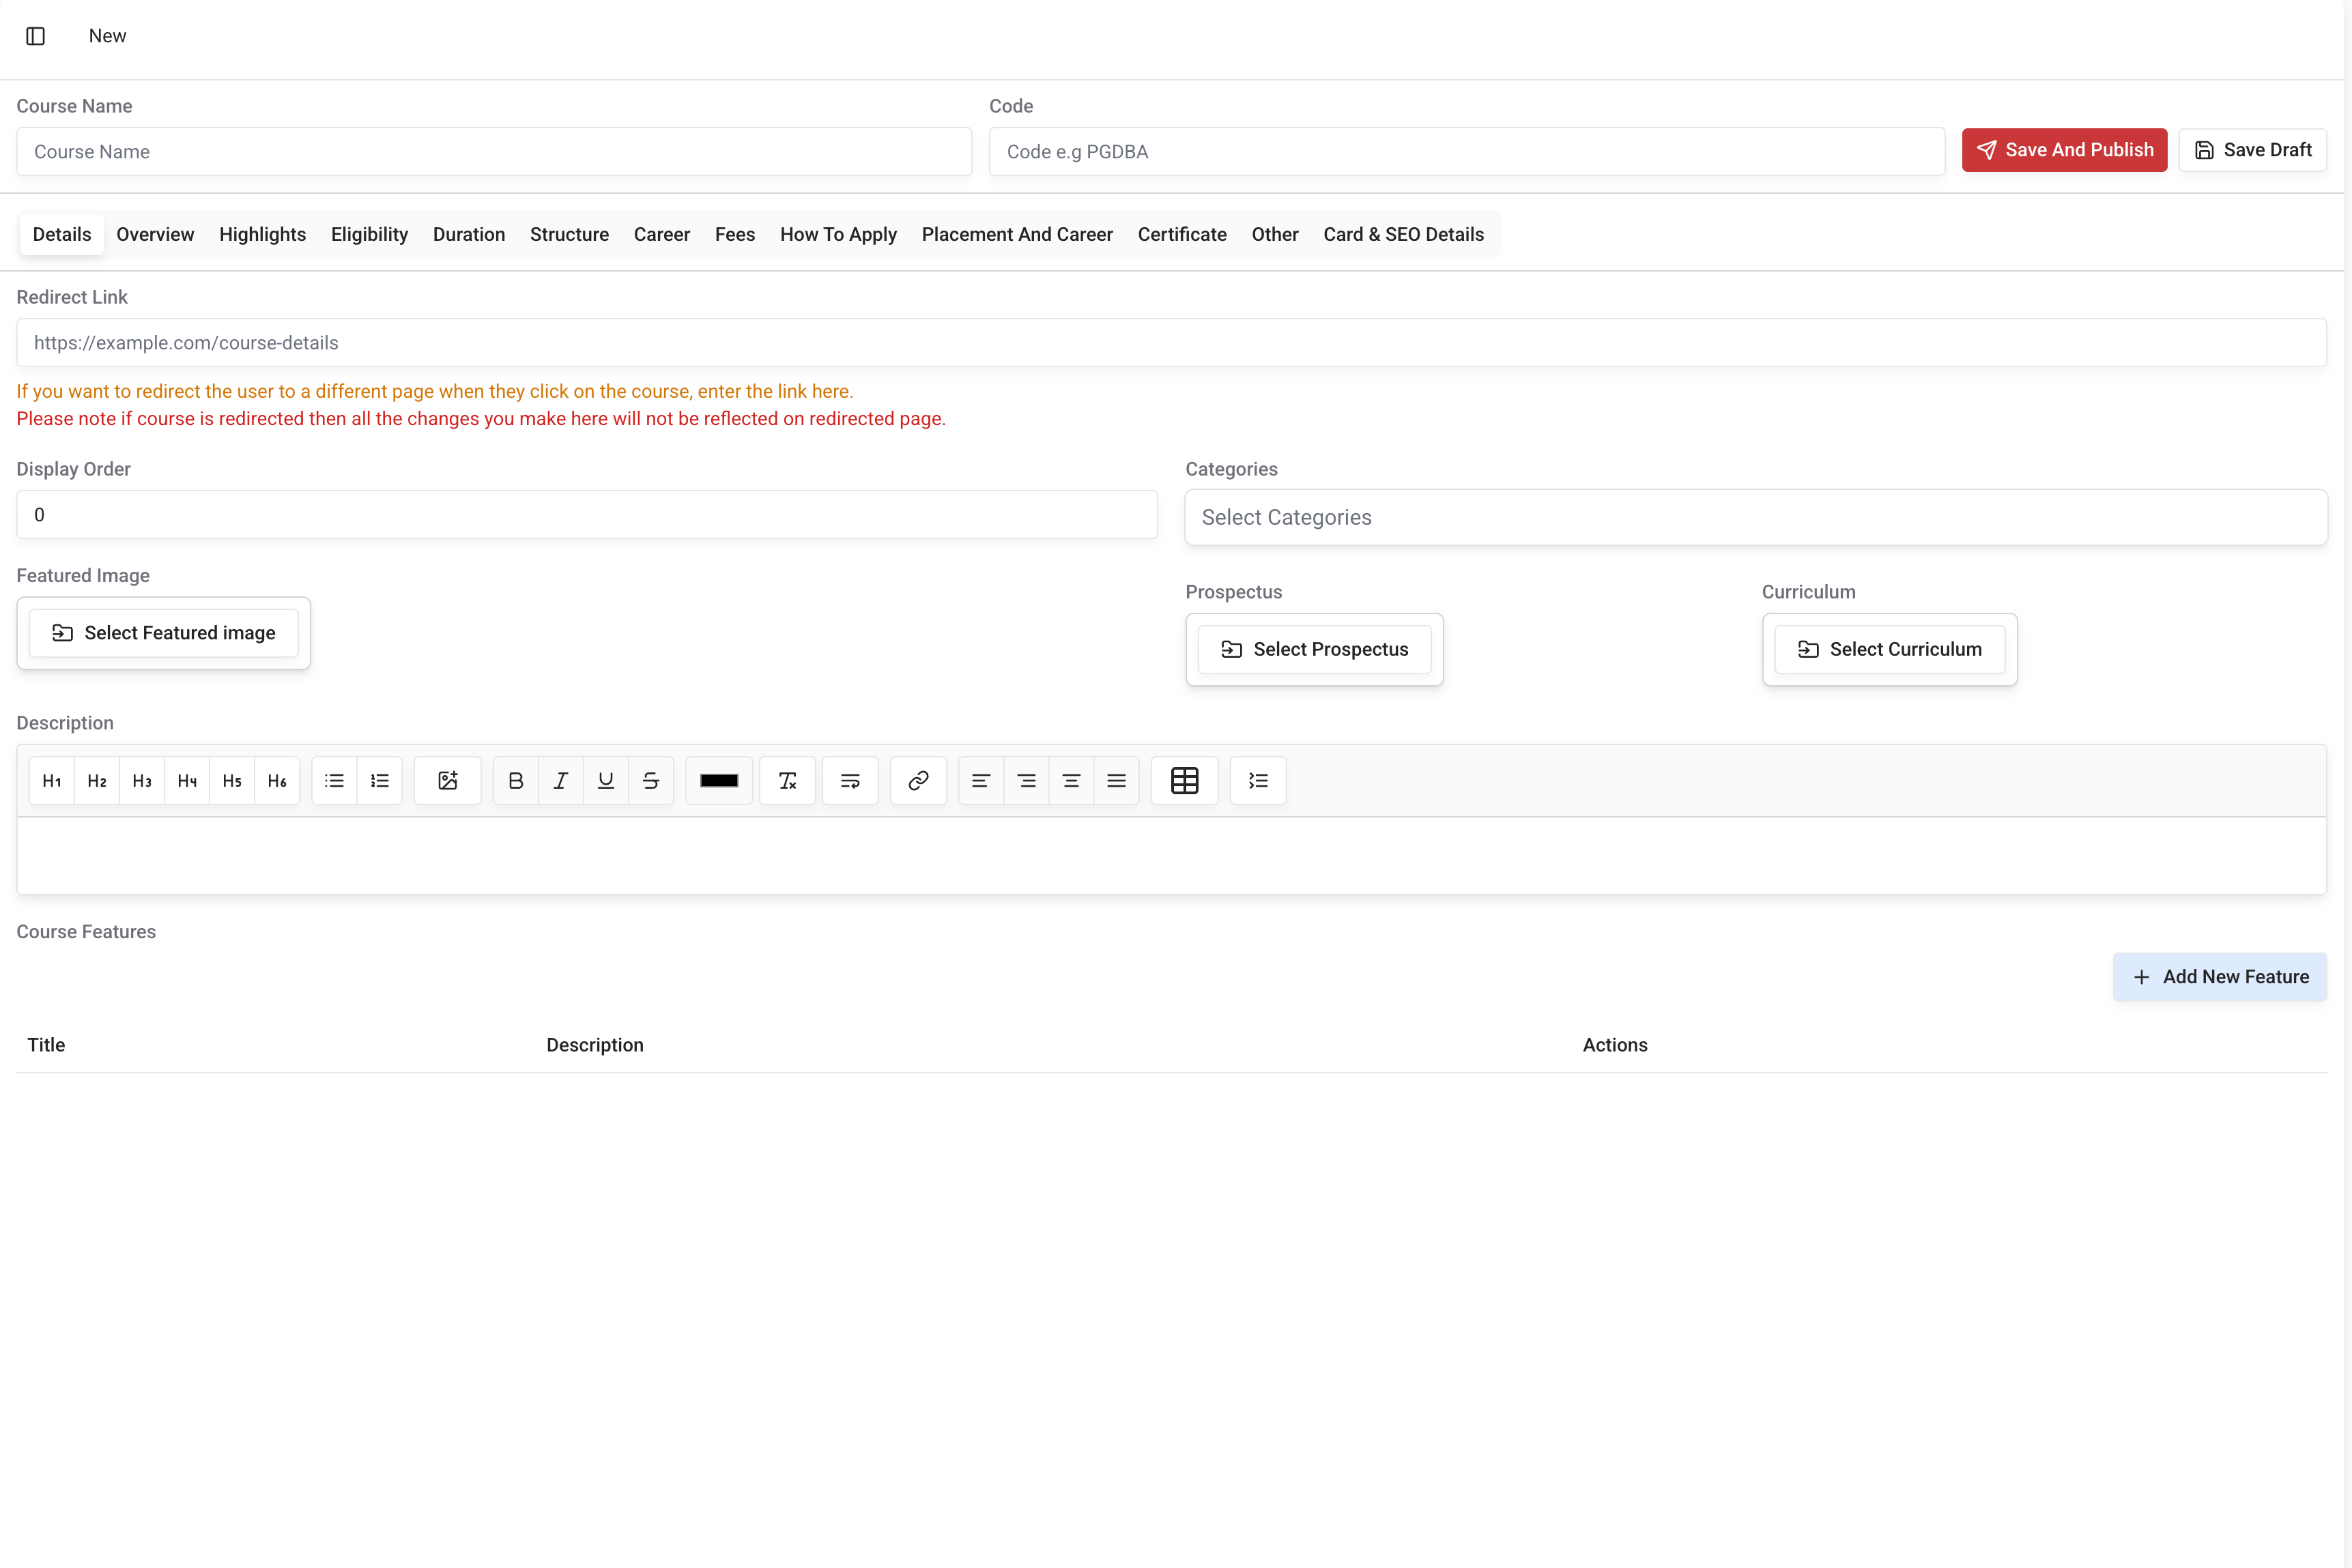The height and width of the screenshot is (1568, 2352).
Task: Open black text color swatch
Action: [x=719, y=781]
